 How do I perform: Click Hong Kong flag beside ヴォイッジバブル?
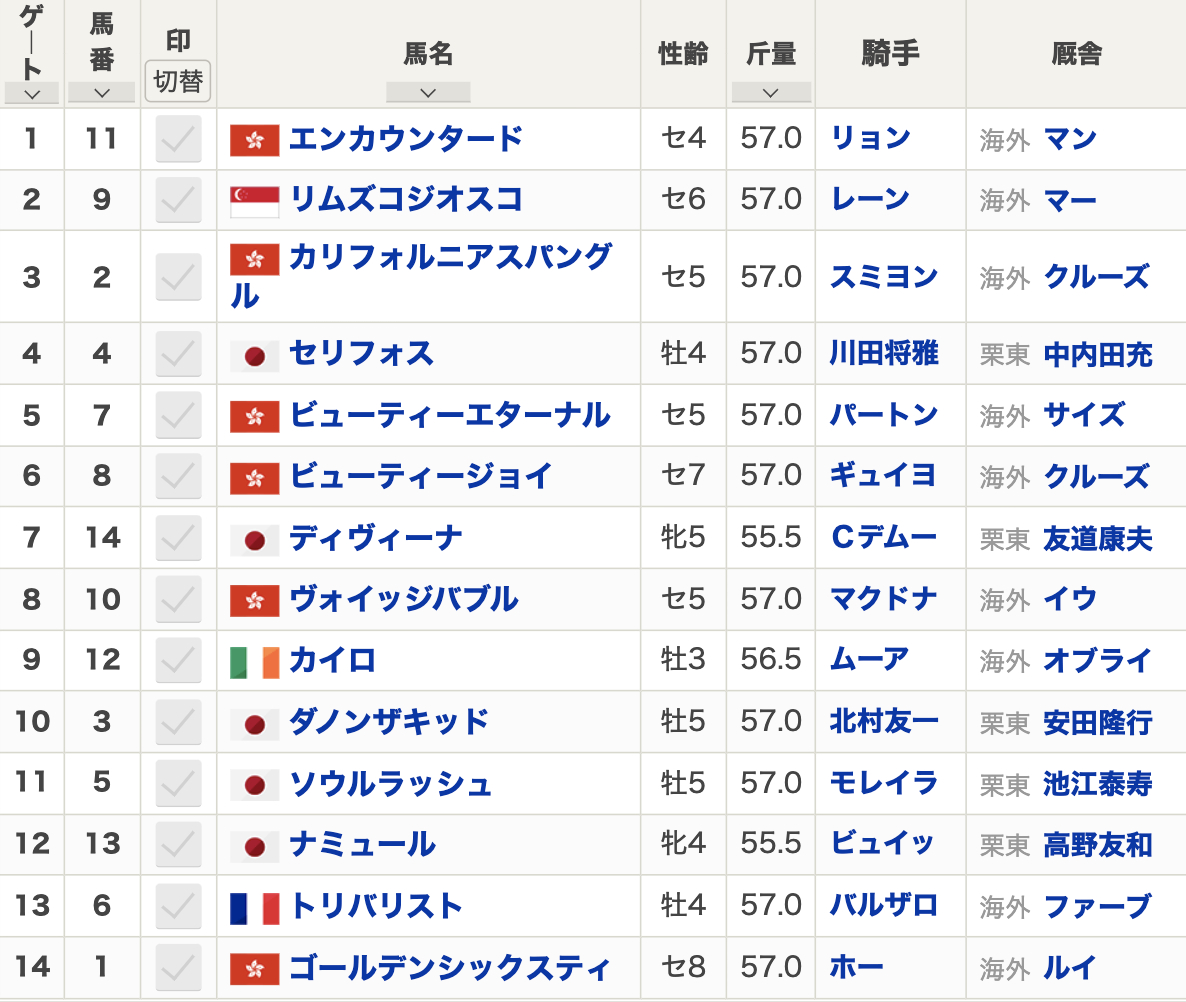(x=254, y=601)
